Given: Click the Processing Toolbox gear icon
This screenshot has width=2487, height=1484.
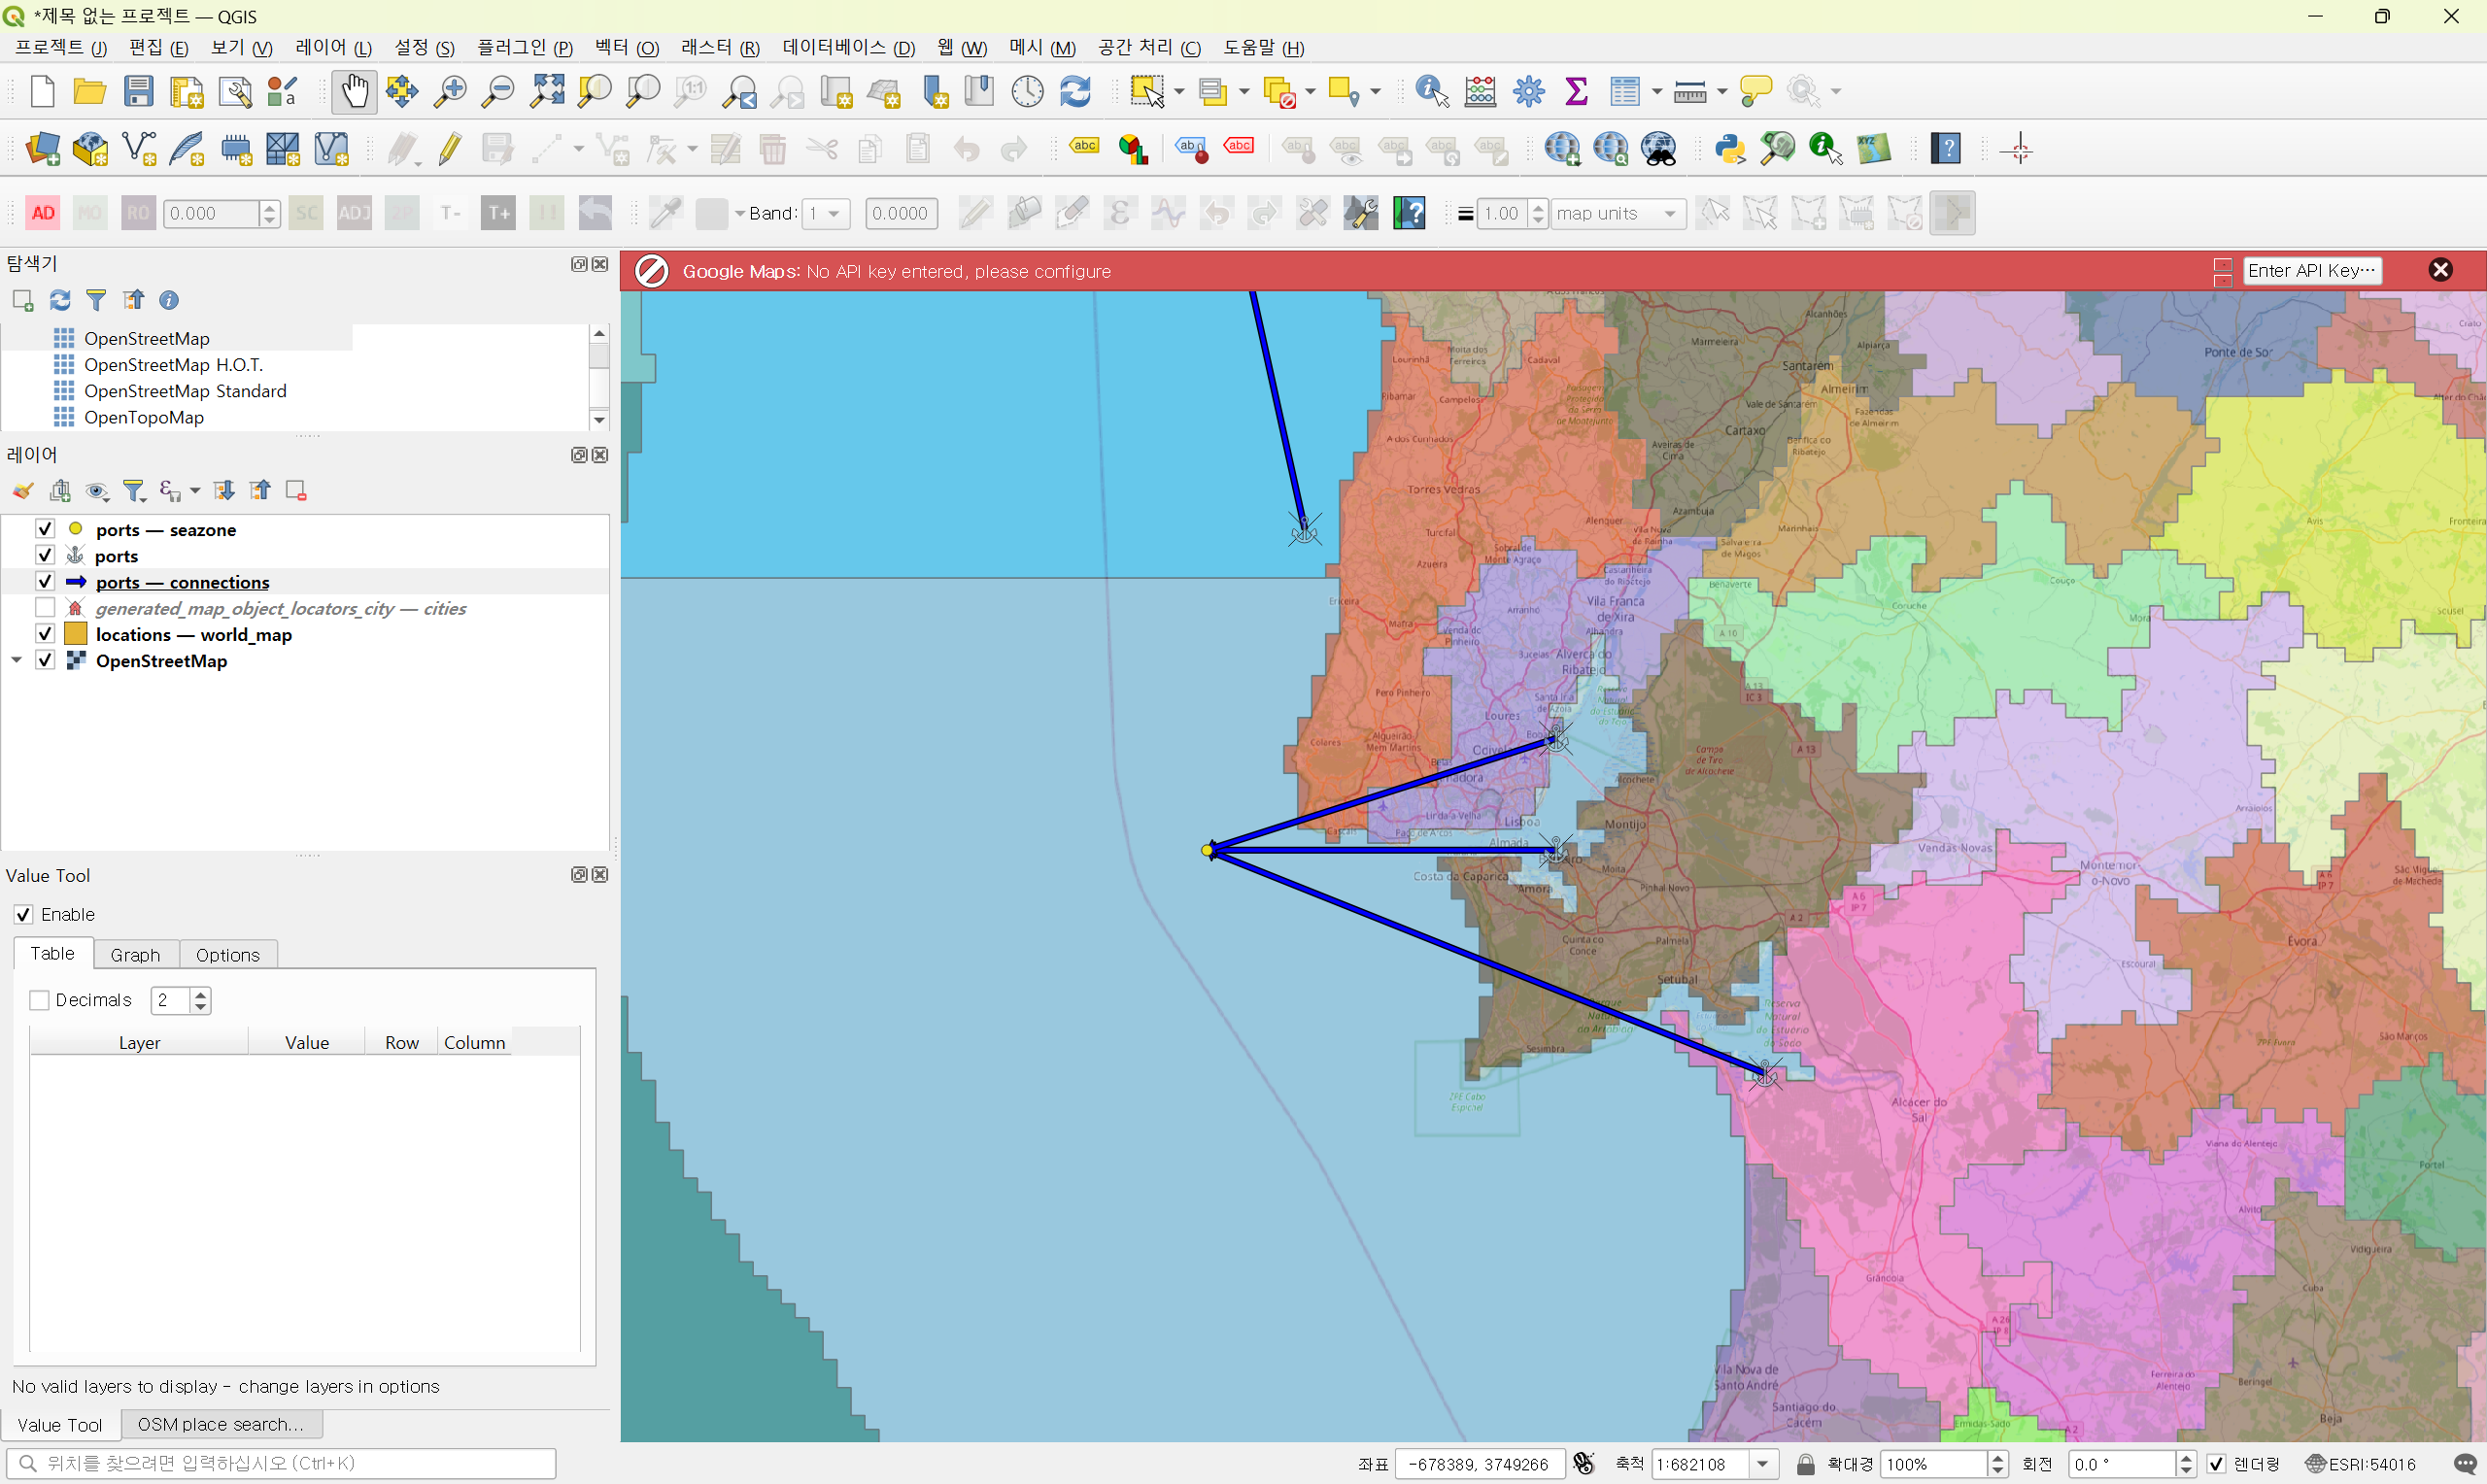Looking at the screenshot, I should click(1528, 92).
